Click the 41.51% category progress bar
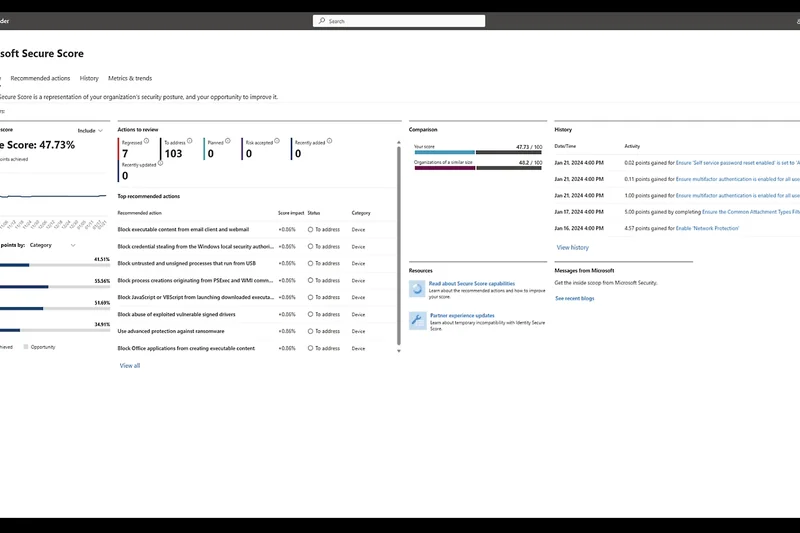The image size is (800, 533). click(55, 265)
